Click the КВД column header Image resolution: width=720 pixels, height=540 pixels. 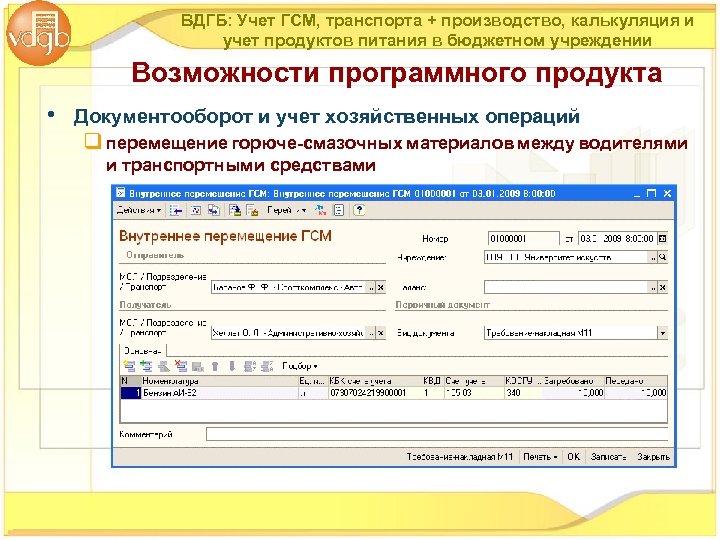pyautogui.click(x=433, y=381)
